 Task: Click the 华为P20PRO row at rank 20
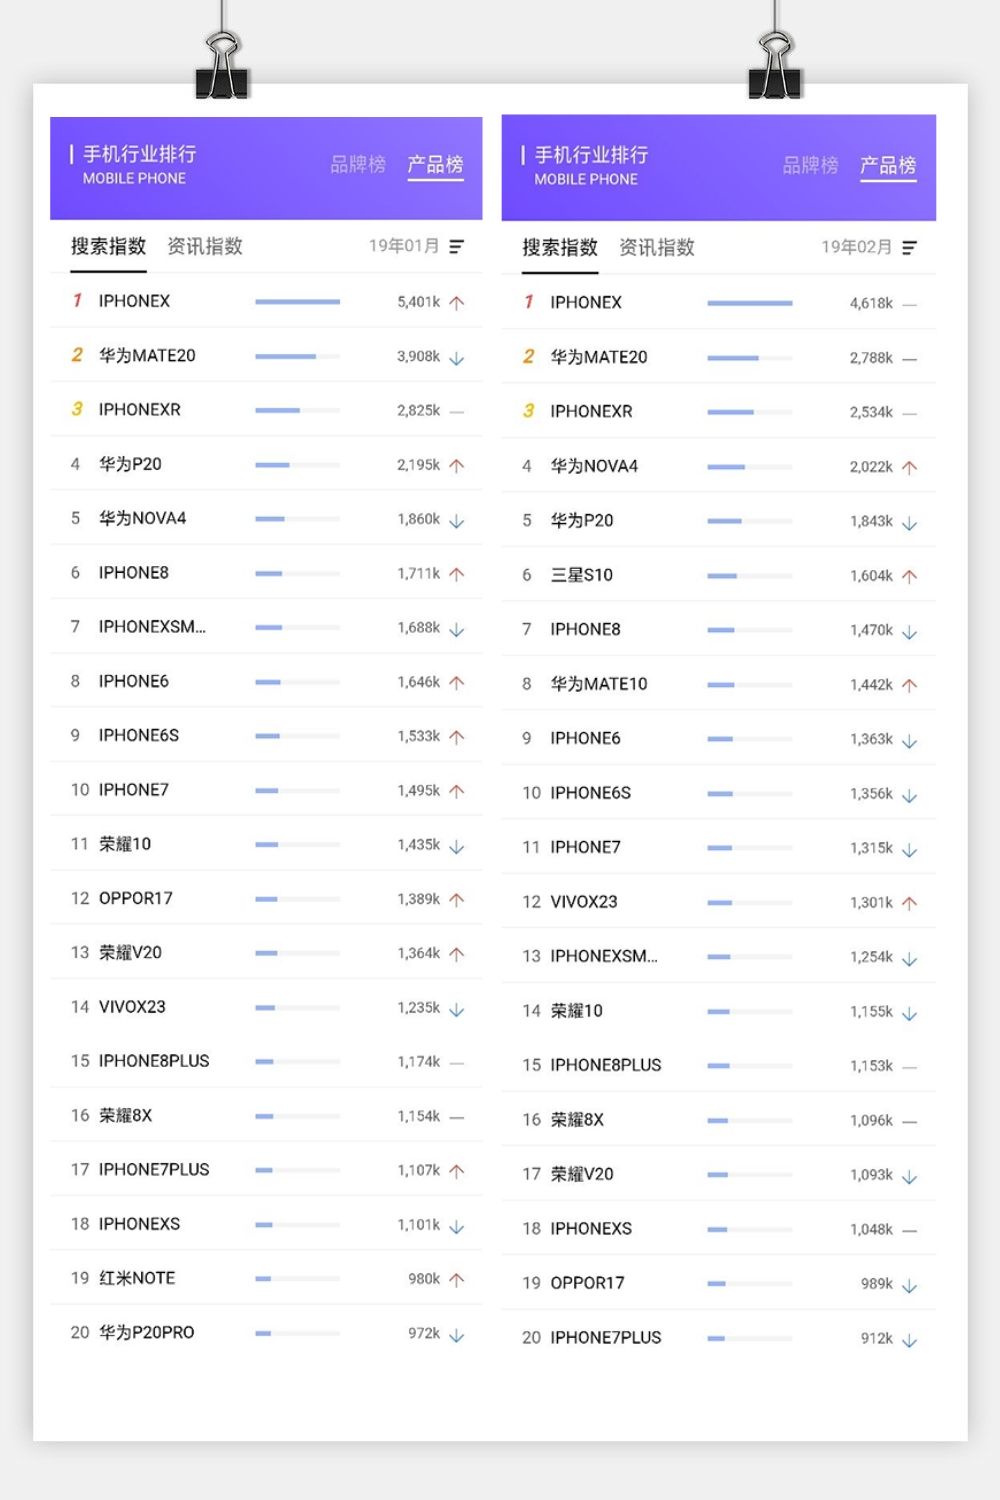point(147,1333)
